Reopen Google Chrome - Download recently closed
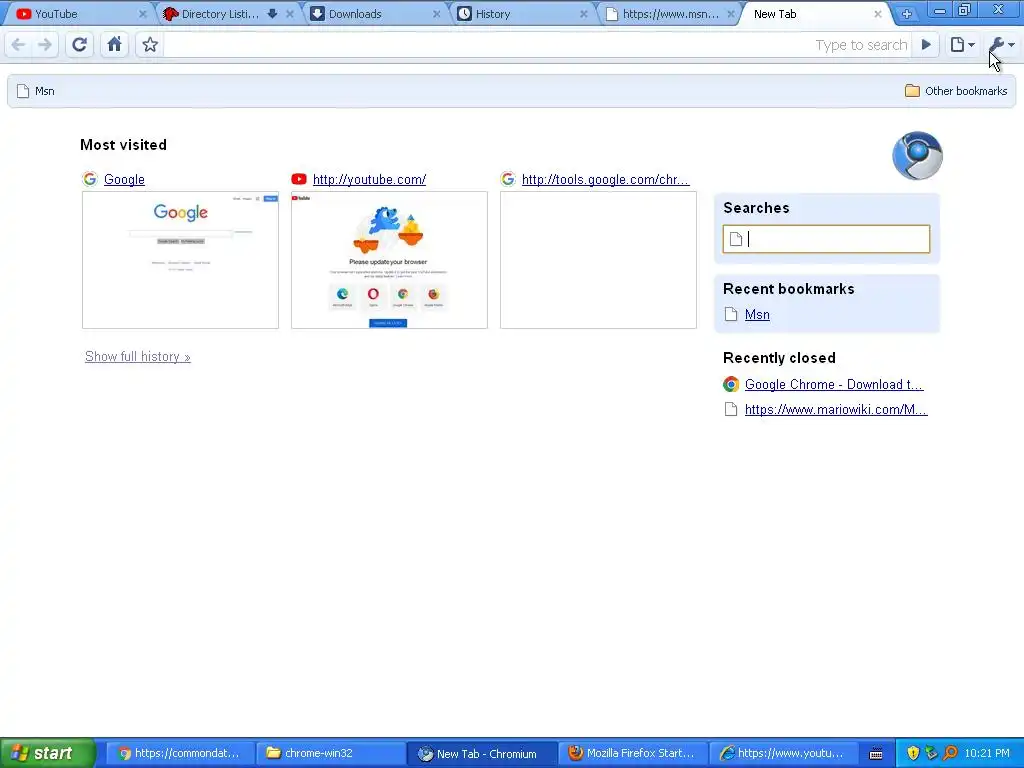 (x=834, y=385)
